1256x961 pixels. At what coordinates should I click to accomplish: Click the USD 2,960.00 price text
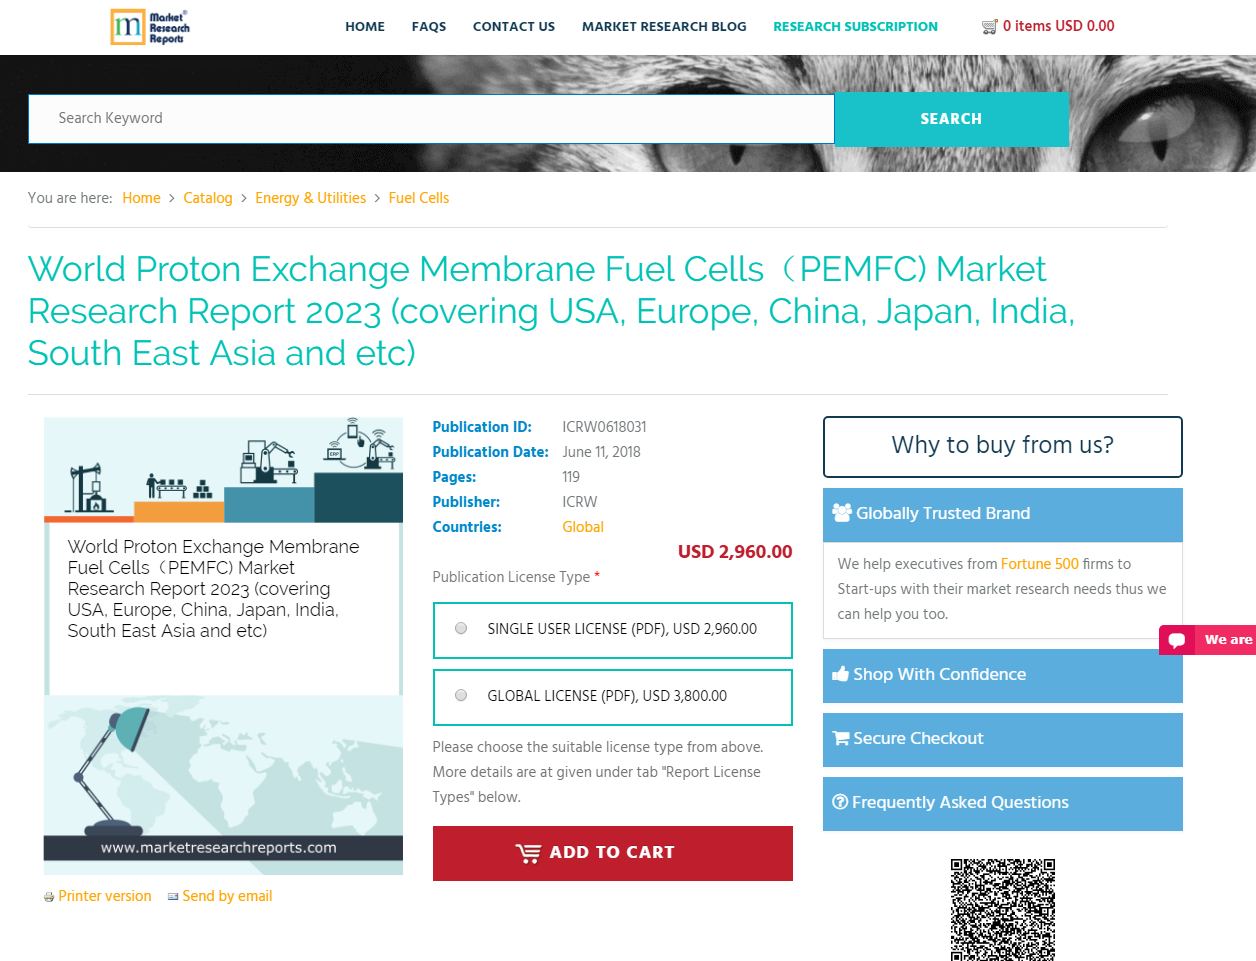735,552
